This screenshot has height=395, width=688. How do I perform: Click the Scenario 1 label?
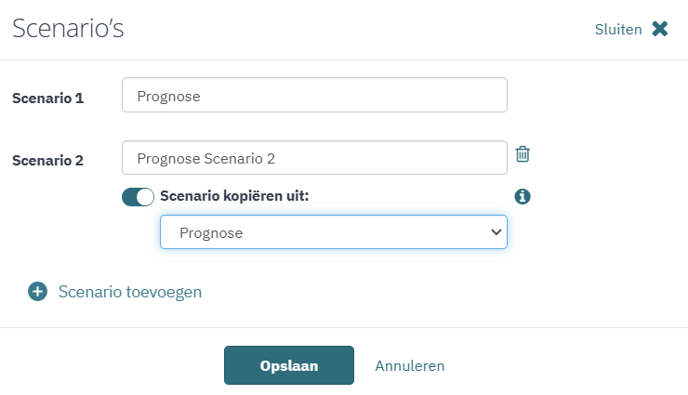pyautogui.click(x=48, y=98)
